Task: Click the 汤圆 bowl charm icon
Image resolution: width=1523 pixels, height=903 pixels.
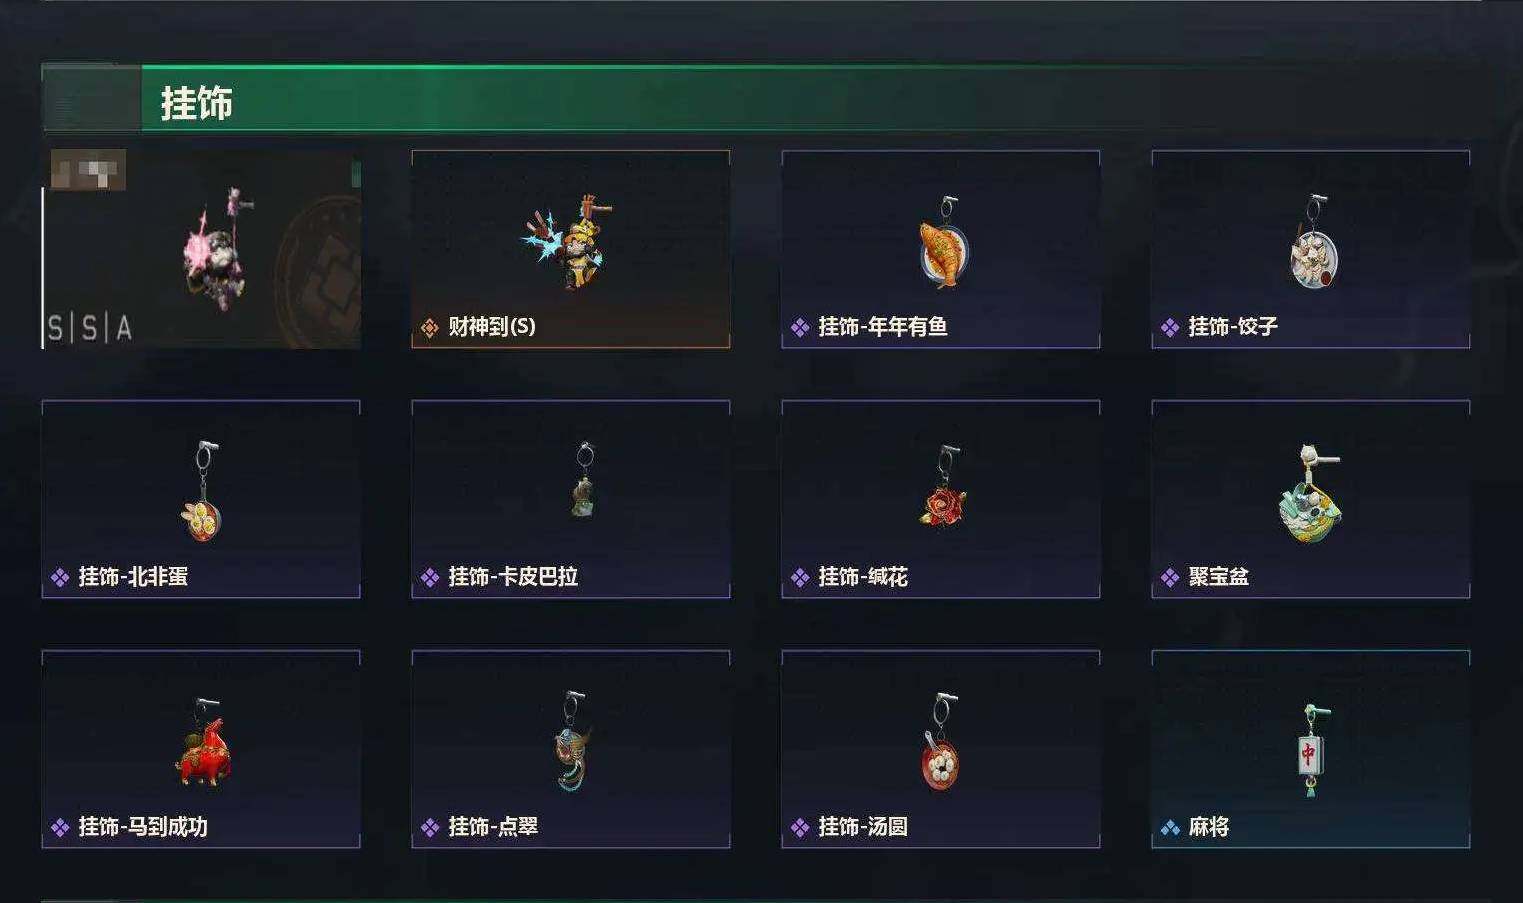Action: [940, 742]
